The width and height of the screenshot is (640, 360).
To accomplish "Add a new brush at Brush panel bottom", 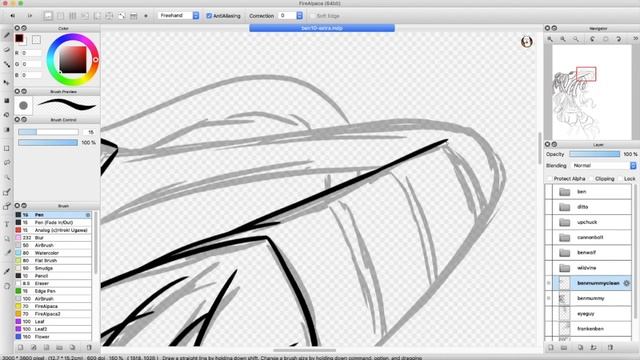I will coord(20,347).
